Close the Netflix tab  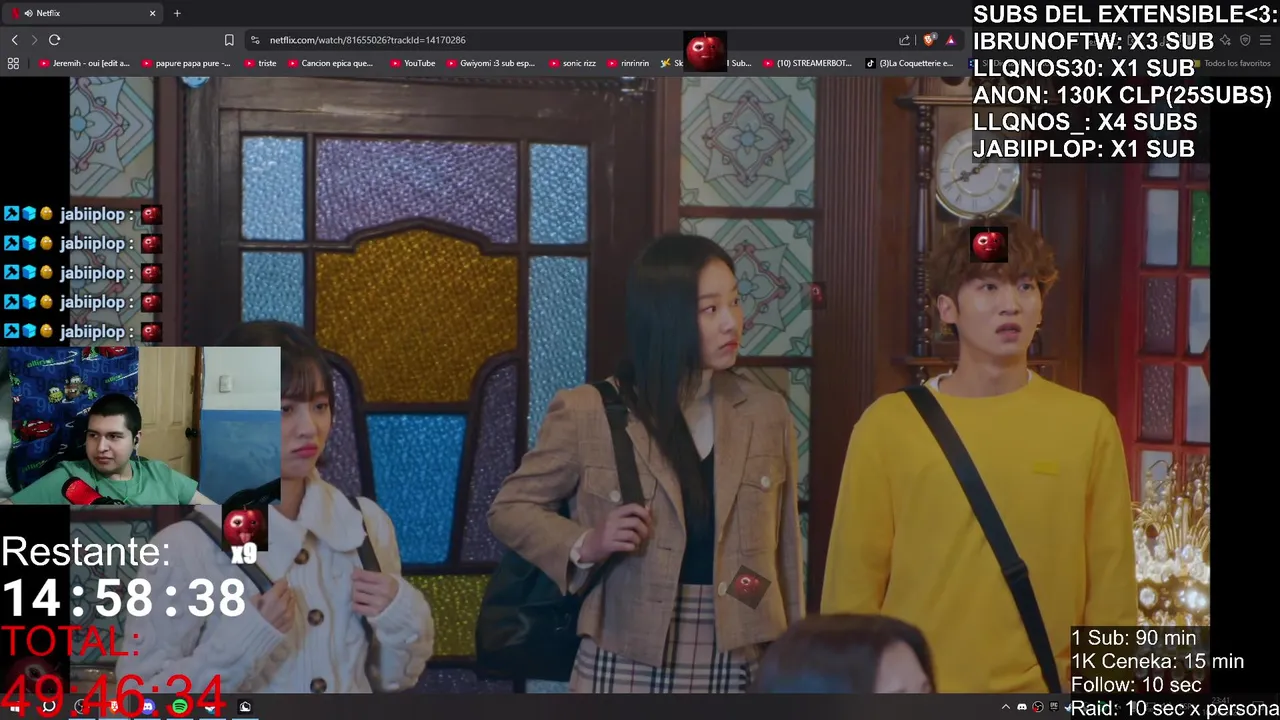152,13
